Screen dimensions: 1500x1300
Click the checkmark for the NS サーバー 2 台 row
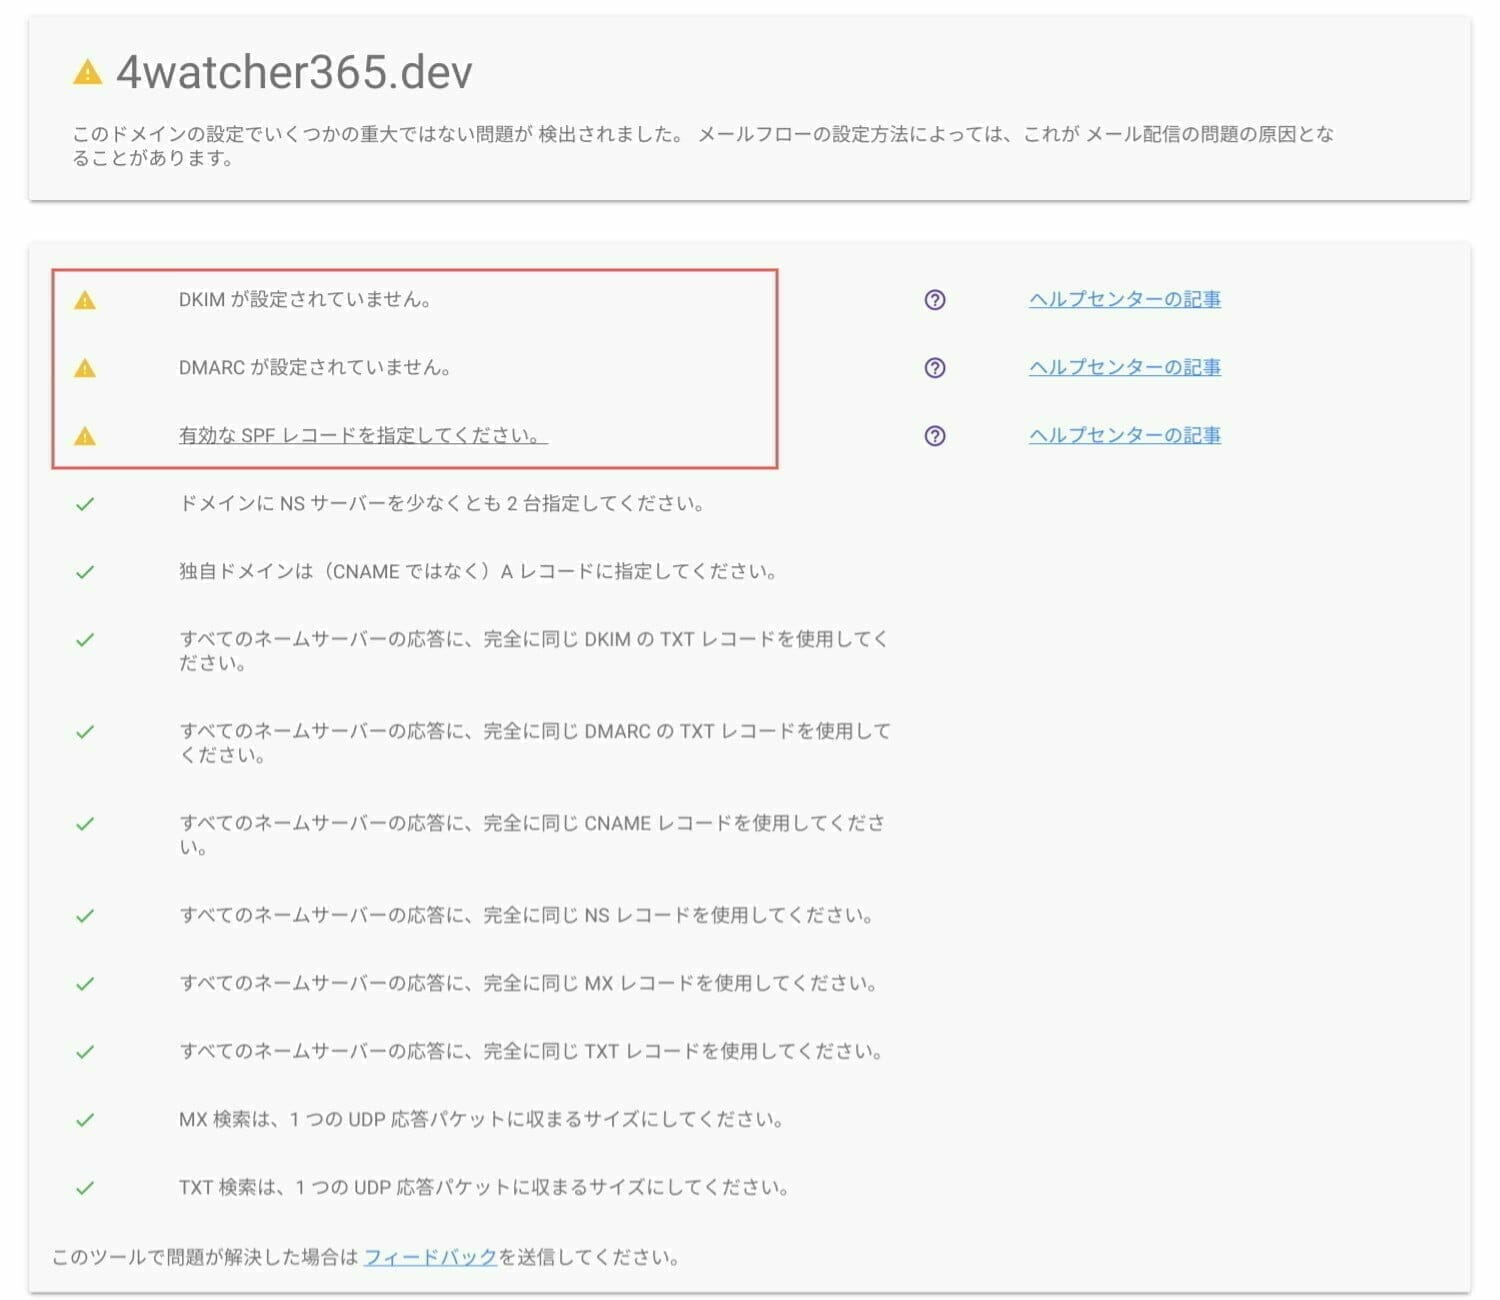click(x=85, y=504)
